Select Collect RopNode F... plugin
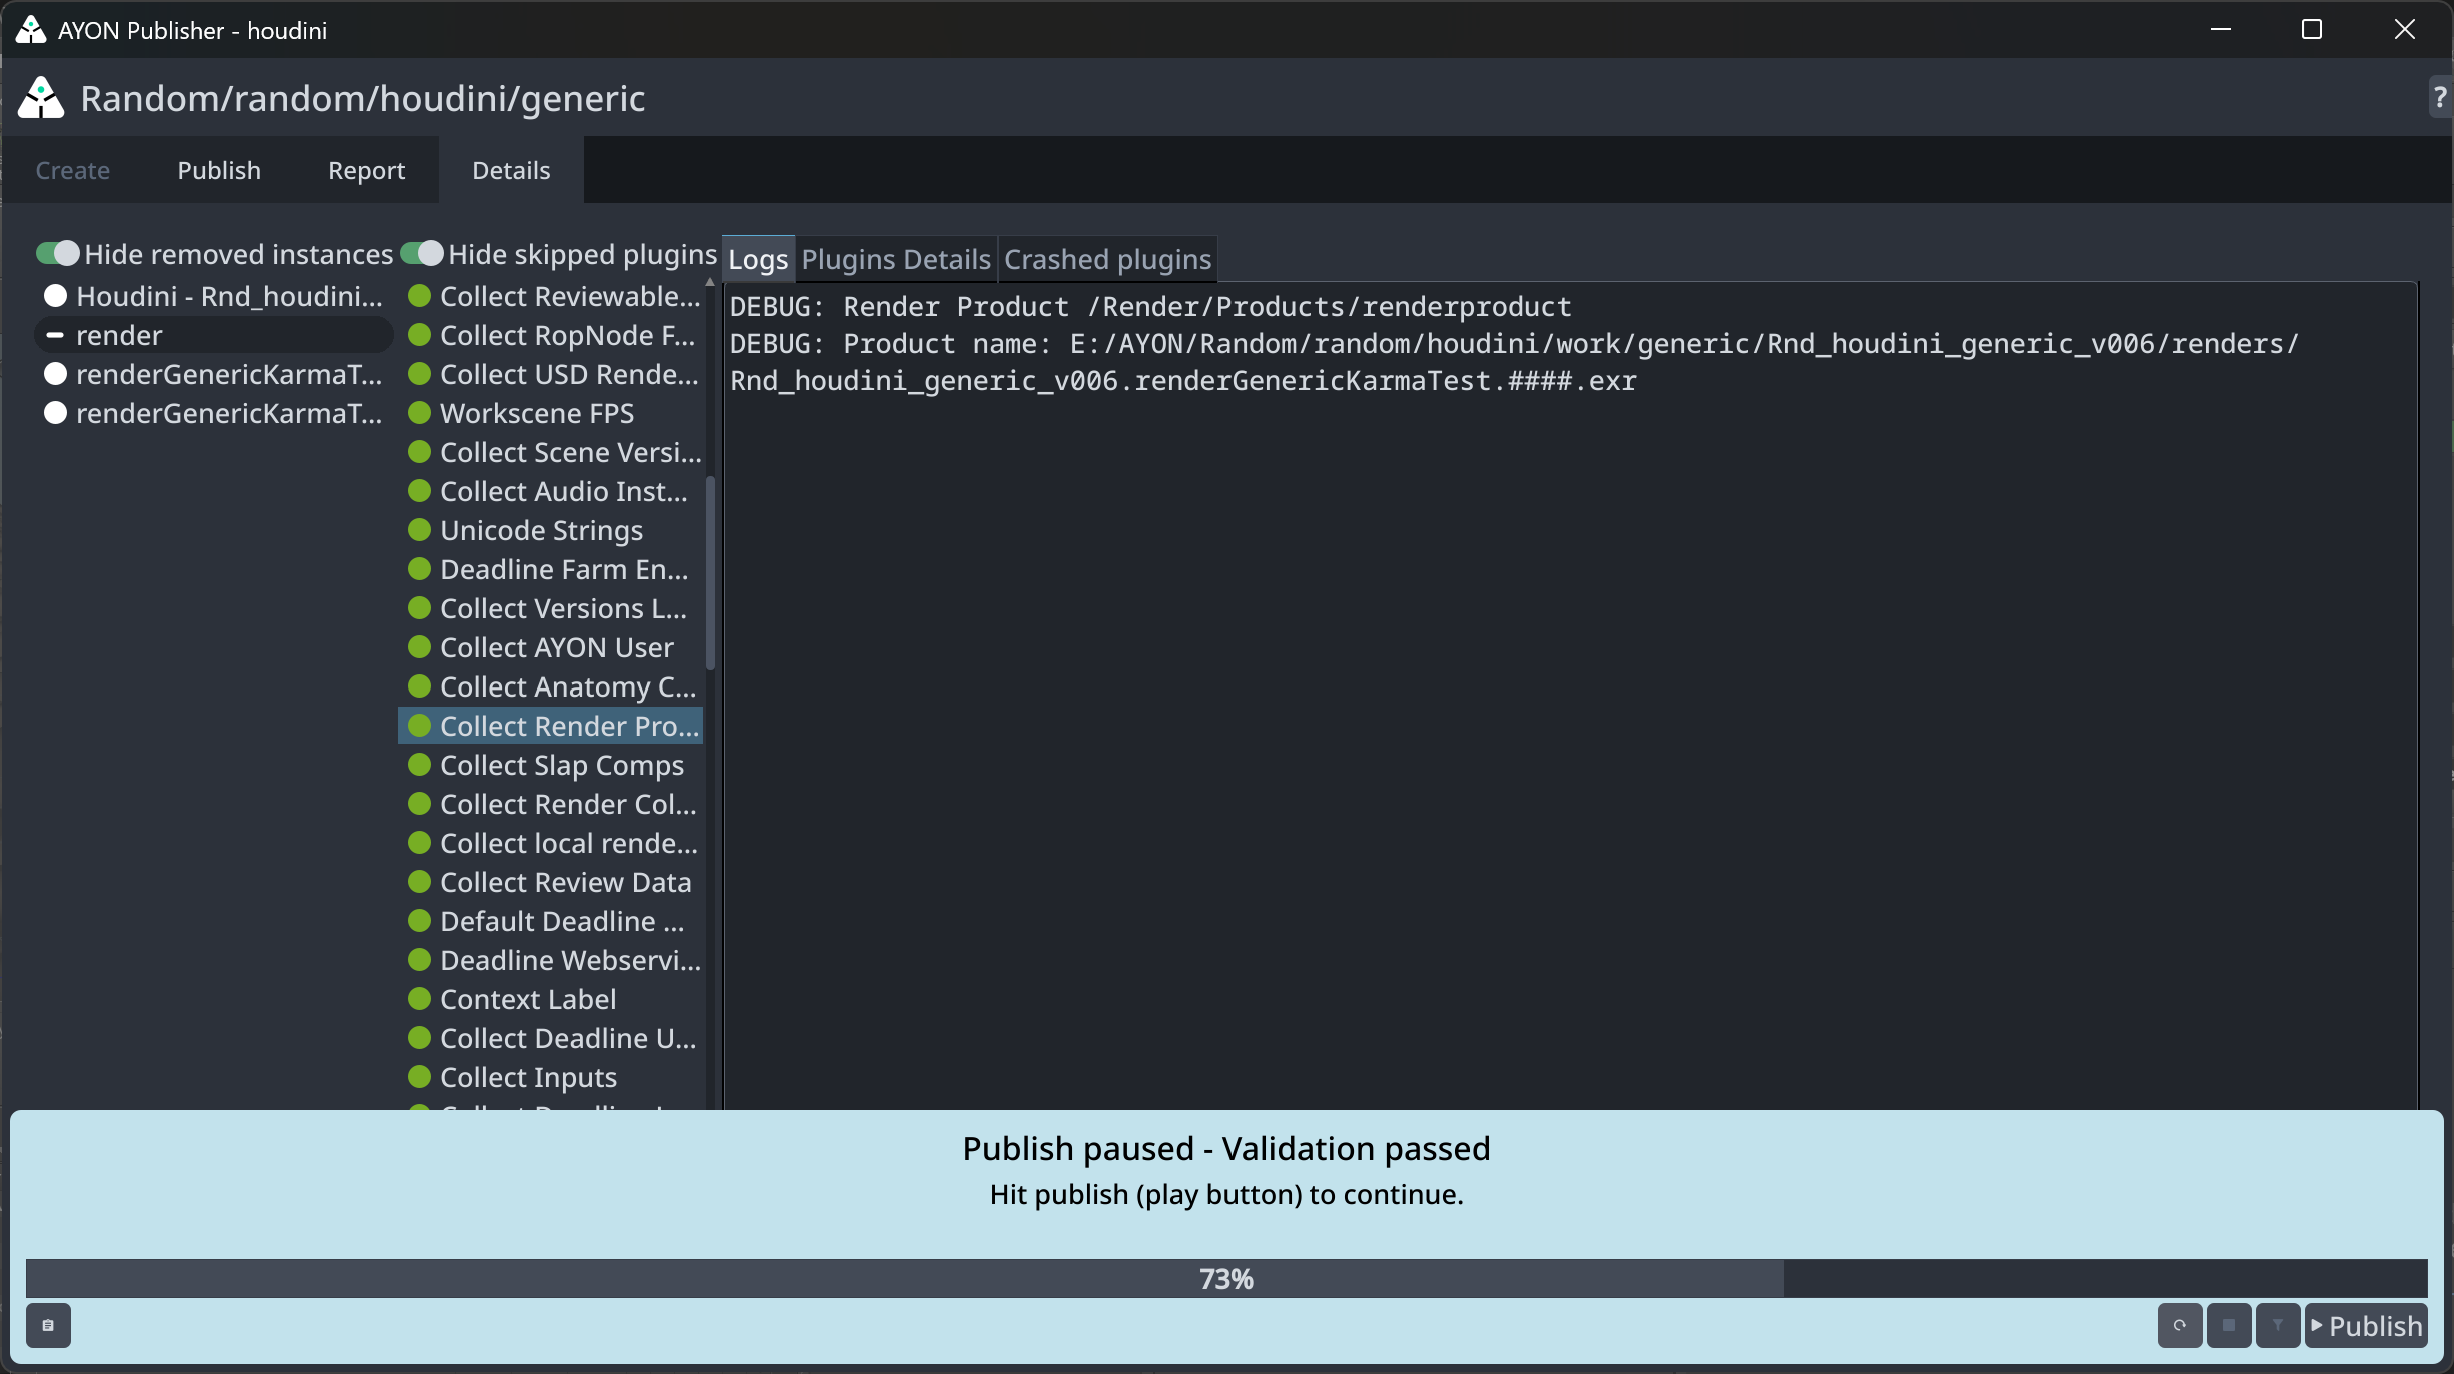Viewport: 2454px width, 1374px height. [551, 335]
